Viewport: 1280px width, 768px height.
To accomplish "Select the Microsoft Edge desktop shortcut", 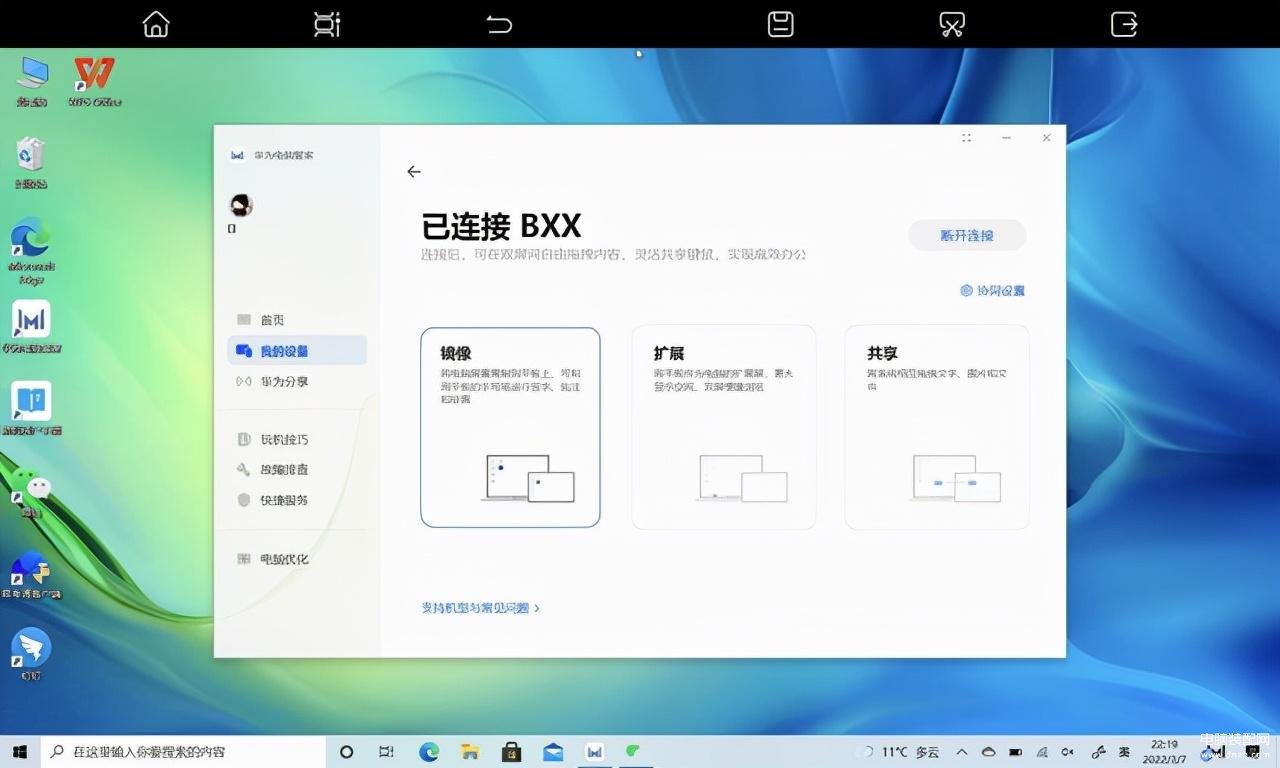I will [31, 251].
